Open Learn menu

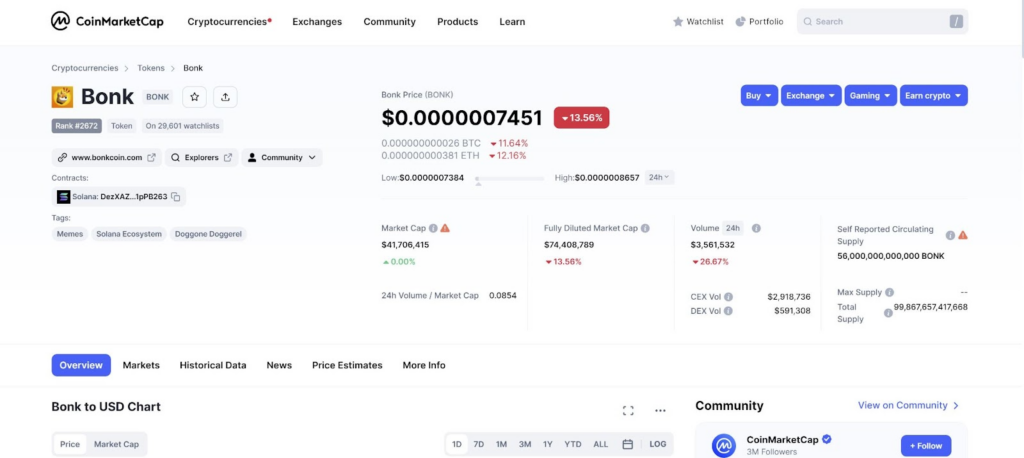(512, 22)
